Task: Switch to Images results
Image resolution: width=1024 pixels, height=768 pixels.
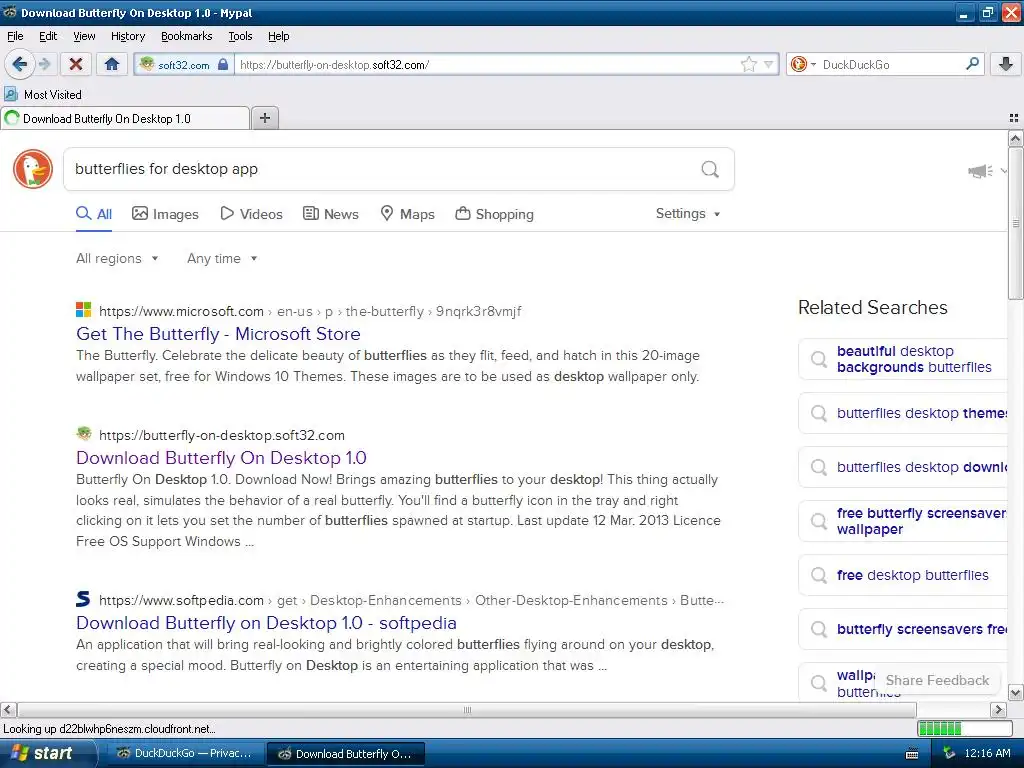Action: coord(165,214)
